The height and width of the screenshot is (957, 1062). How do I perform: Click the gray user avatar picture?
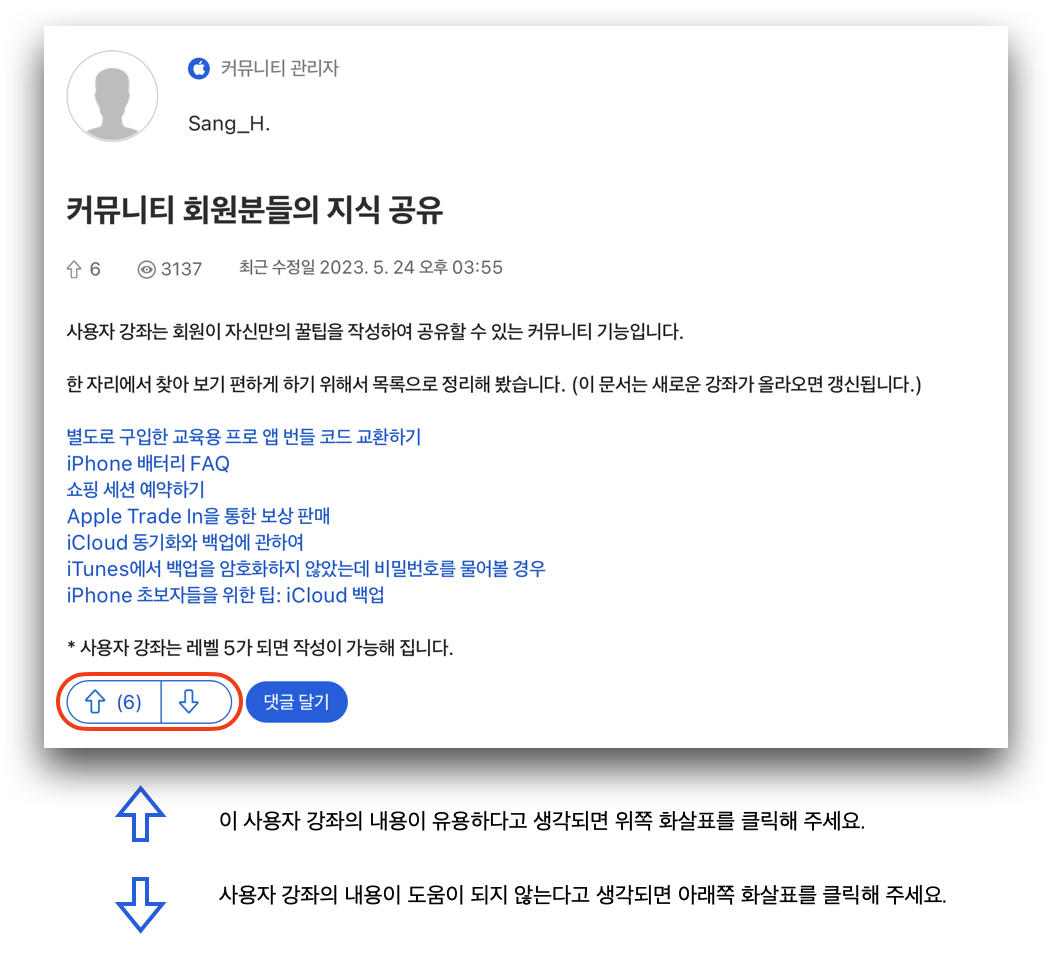(x=112, y=96)
